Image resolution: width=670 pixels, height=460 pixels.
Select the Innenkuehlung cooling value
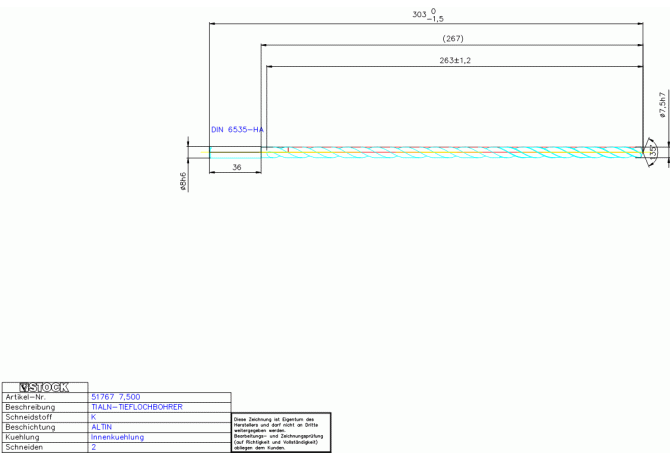(118, 437)
